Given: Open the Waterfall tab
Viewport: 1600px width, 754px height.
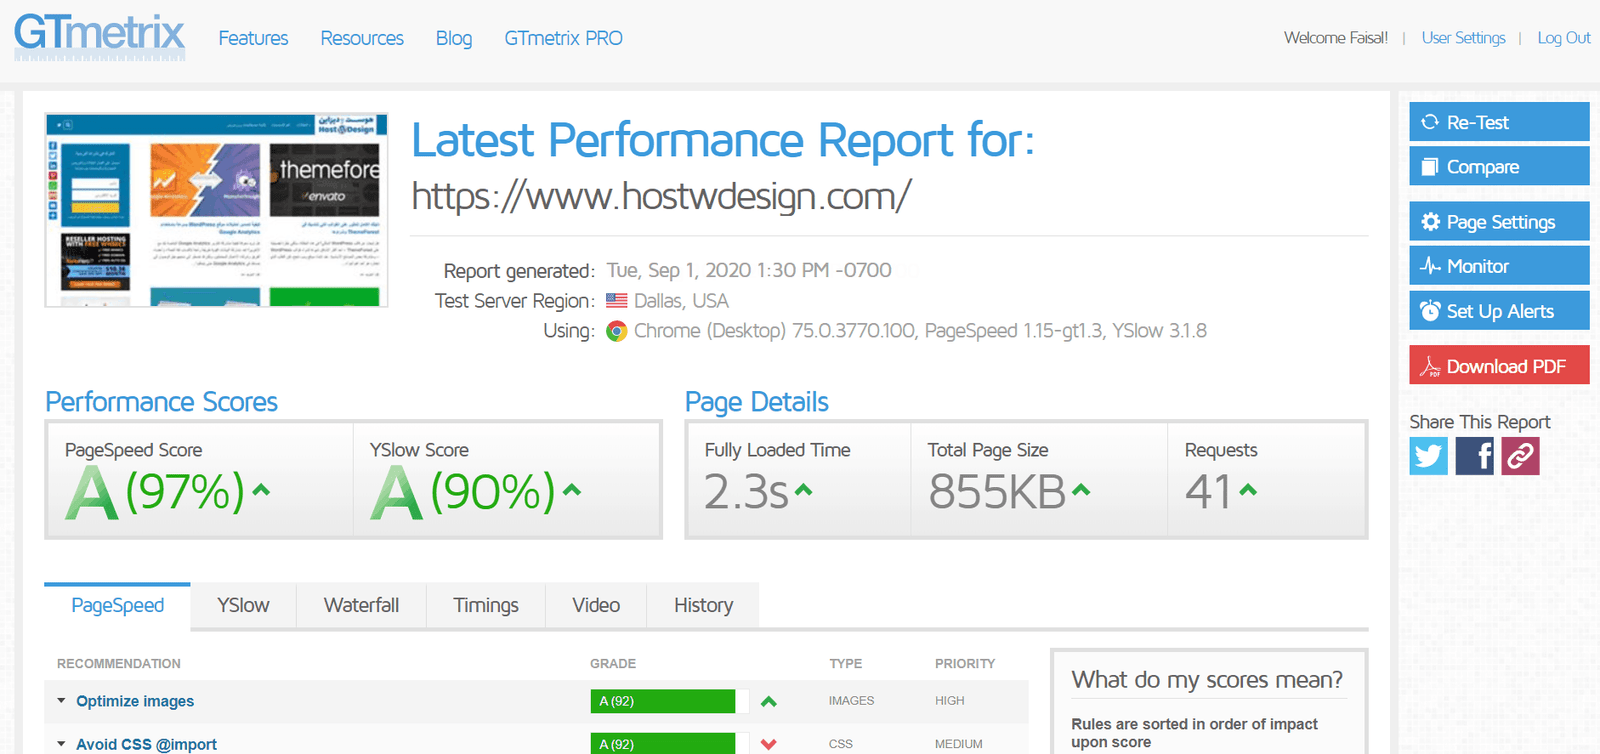Looking at the screenshot, I should coord(361,606).
